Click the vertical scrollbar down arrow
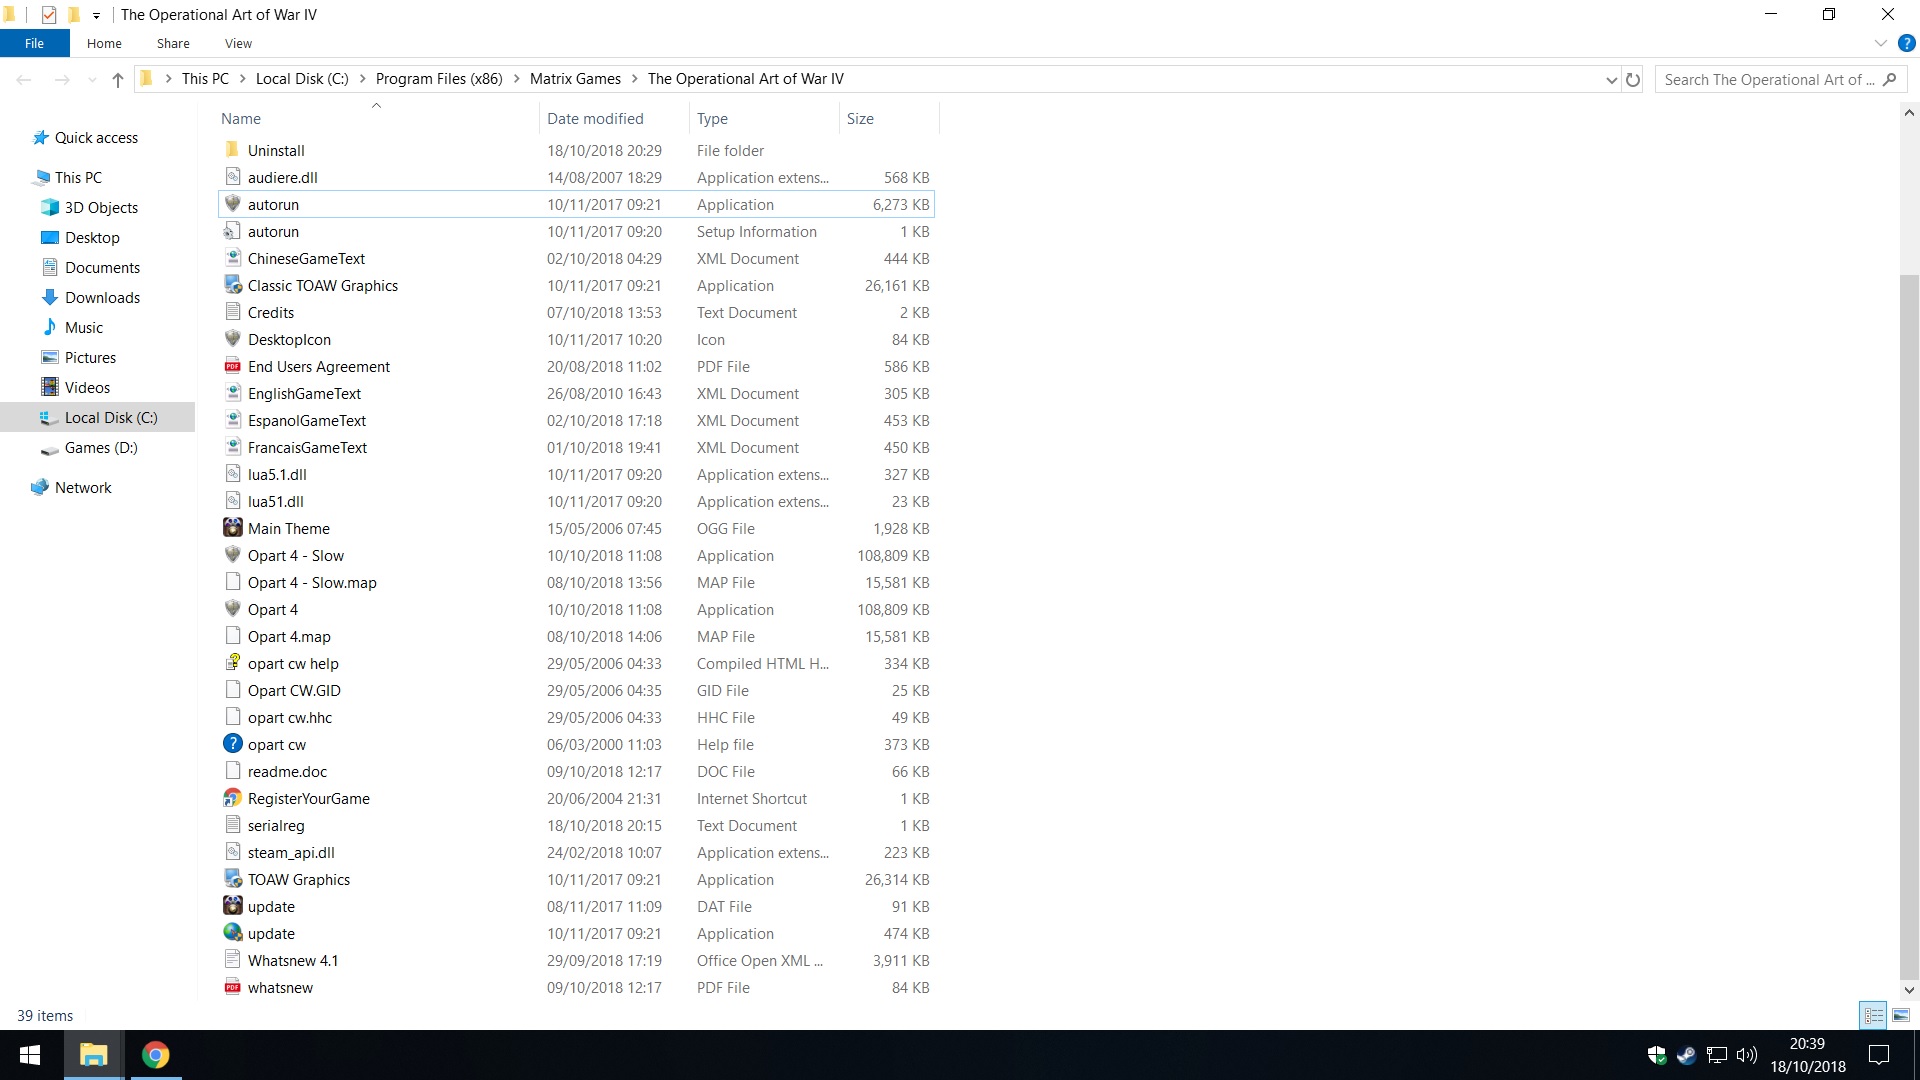1920x1080 pixels. click(x=1909, y=990)
